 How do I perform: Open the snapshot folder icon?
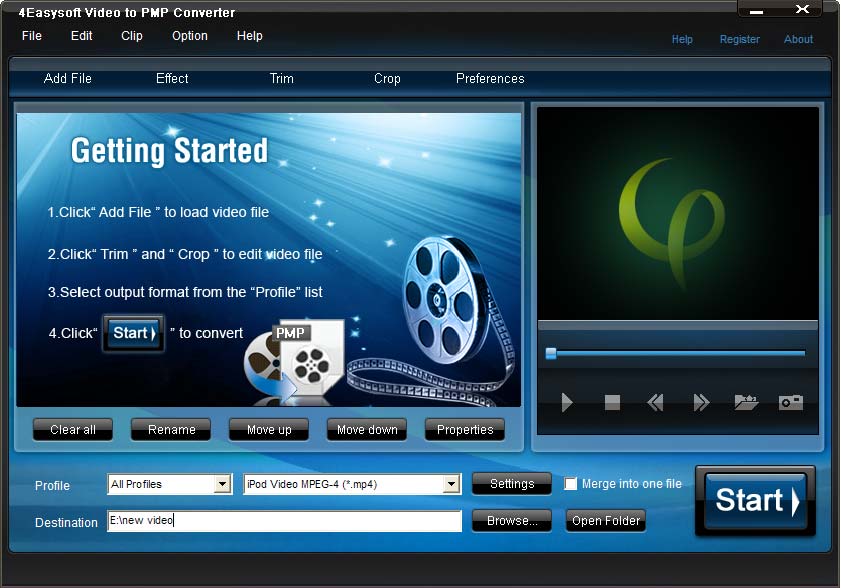[x=745, y=402]
